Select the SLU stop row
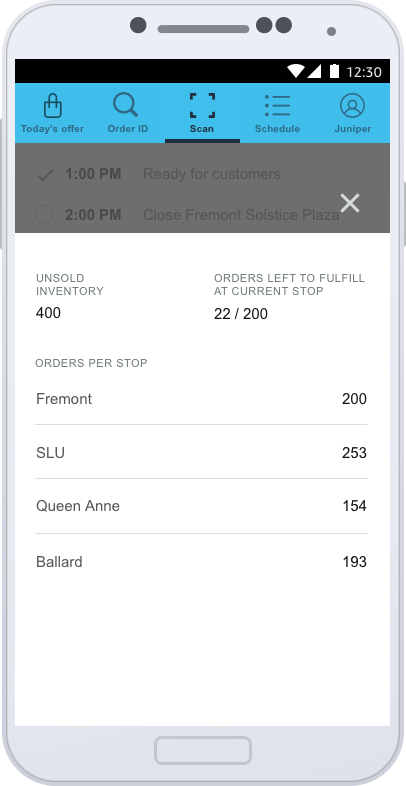 (x=201, y=452)
